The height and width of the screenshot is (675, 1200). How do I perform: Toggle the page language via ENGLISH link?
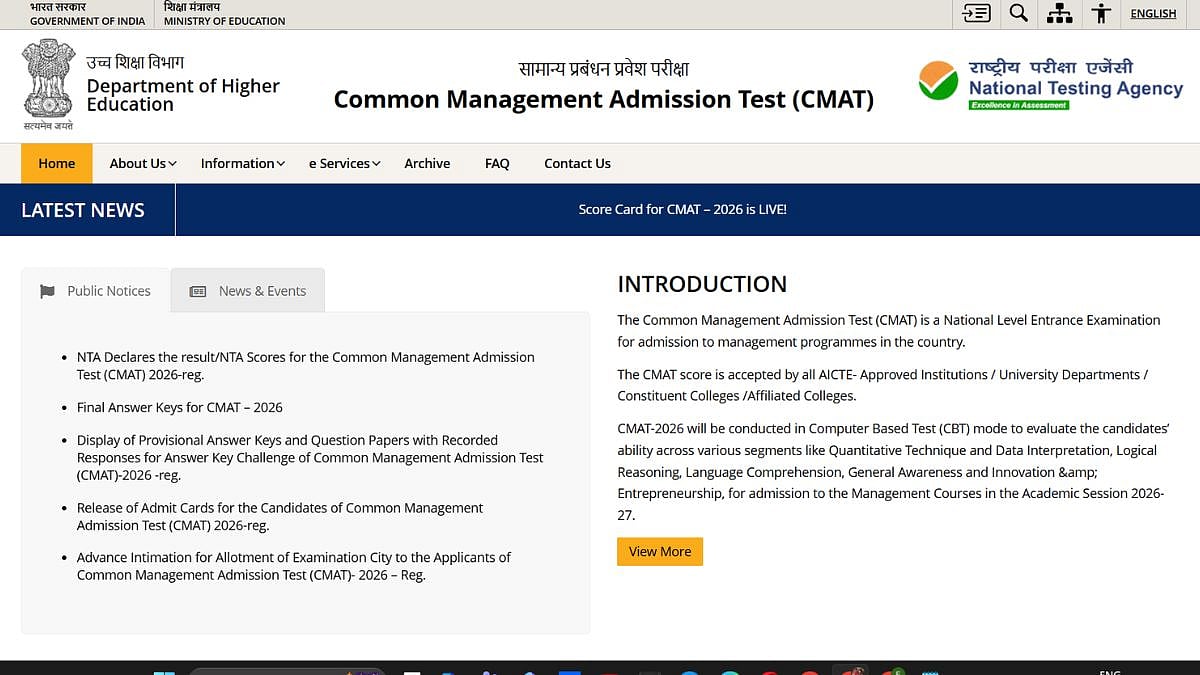pos(1153,13)
